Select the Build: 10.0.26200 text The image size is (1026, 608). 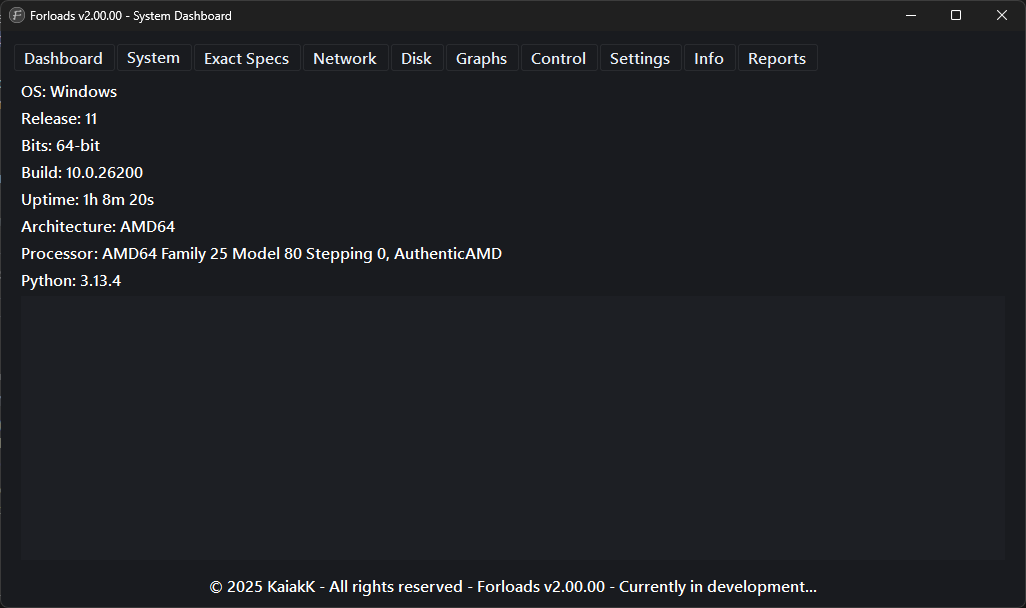coord(82,172)
